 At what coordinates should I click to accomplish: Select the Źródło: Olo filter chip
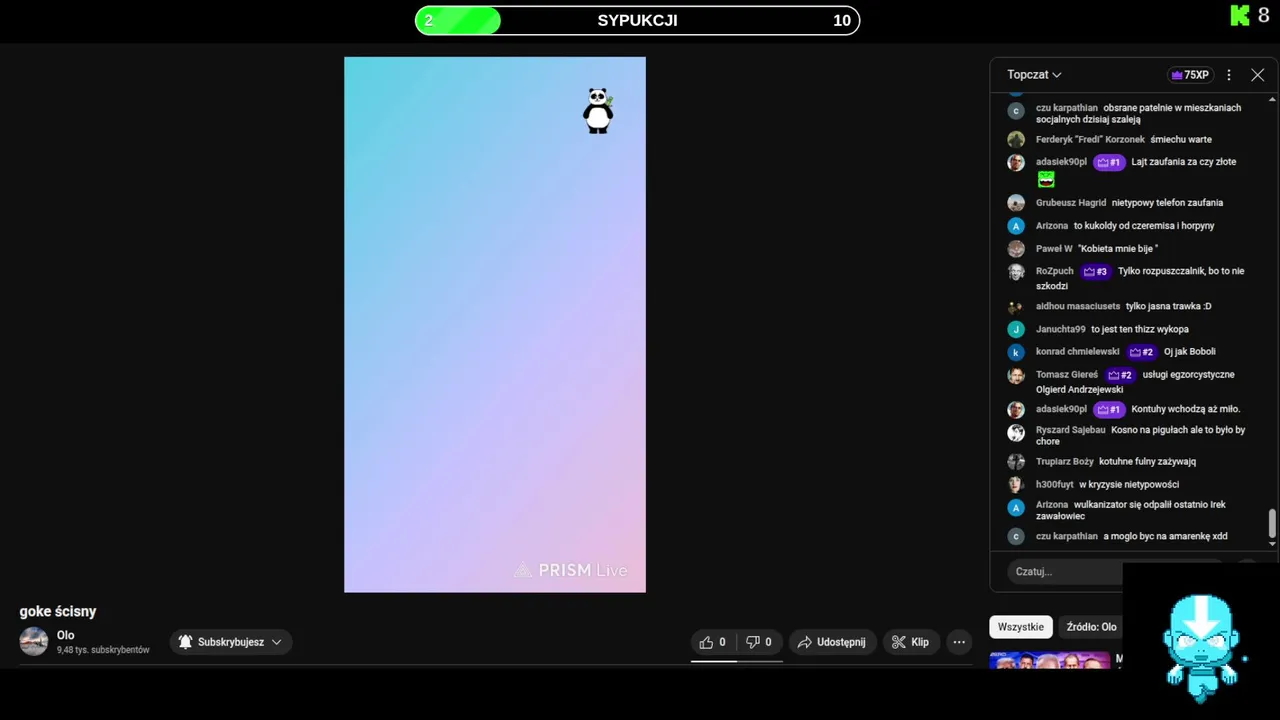pos(1091,627)
